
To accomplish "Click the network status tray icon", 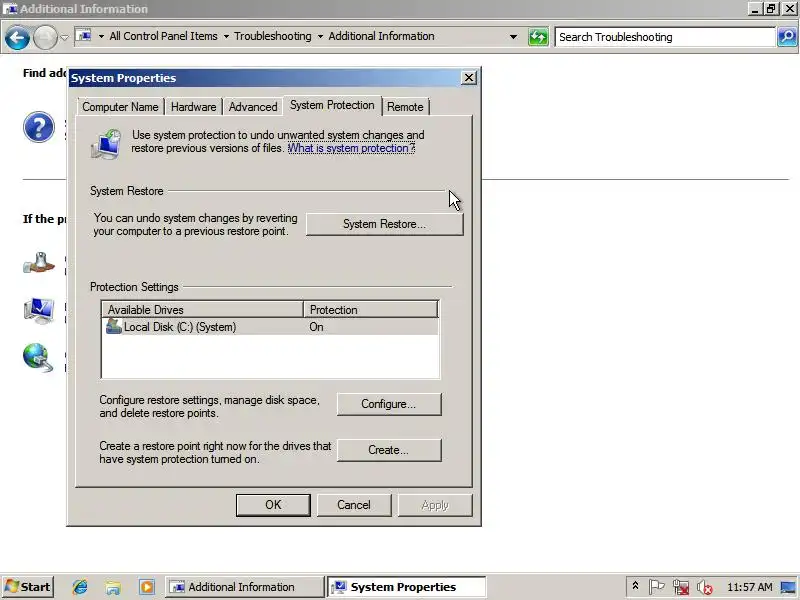I will [x=681, y=587].
